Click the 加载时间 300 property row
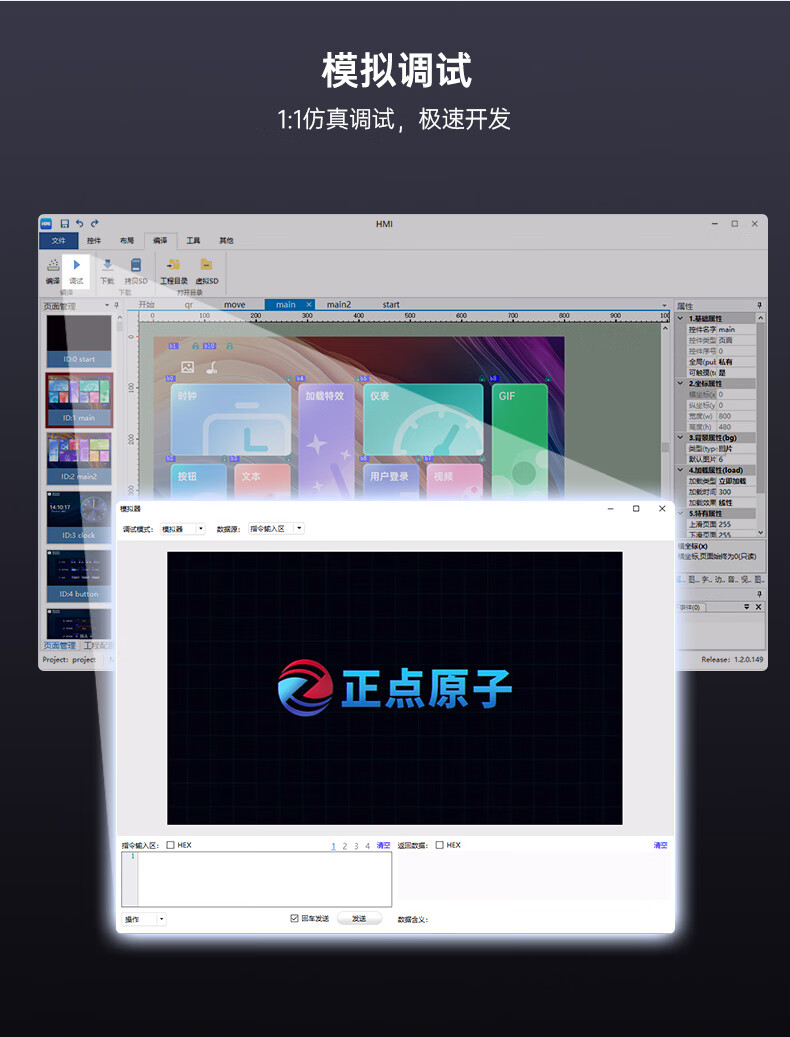Image resolution: width=790 pixels, height=1037 pixels. pyautogui.click(x=721, y=492)
